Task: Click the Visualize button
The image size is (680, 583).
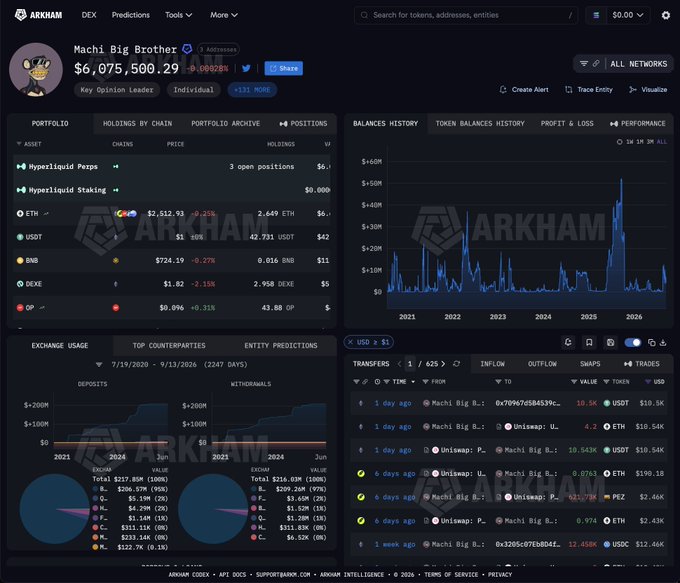Action: coord(648,89)
